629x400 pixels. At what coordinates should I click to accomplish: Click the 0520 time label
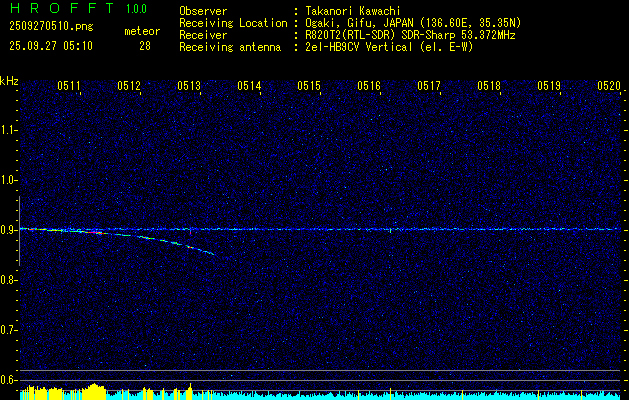tap(609, 87)
